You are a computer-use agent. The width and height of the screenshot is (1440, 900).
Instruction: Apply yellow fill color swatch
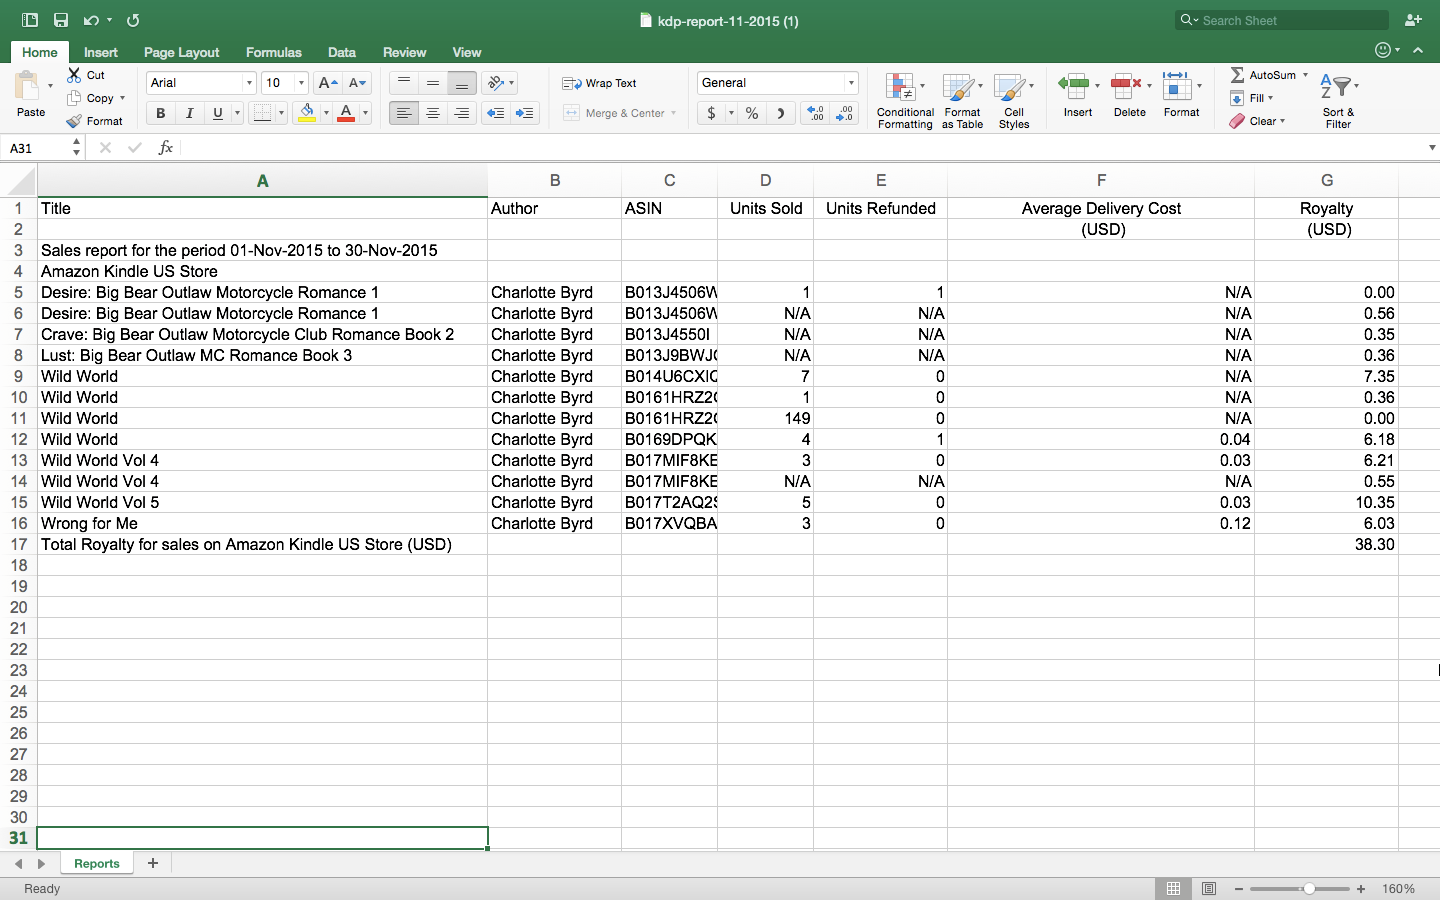[307, 113]
